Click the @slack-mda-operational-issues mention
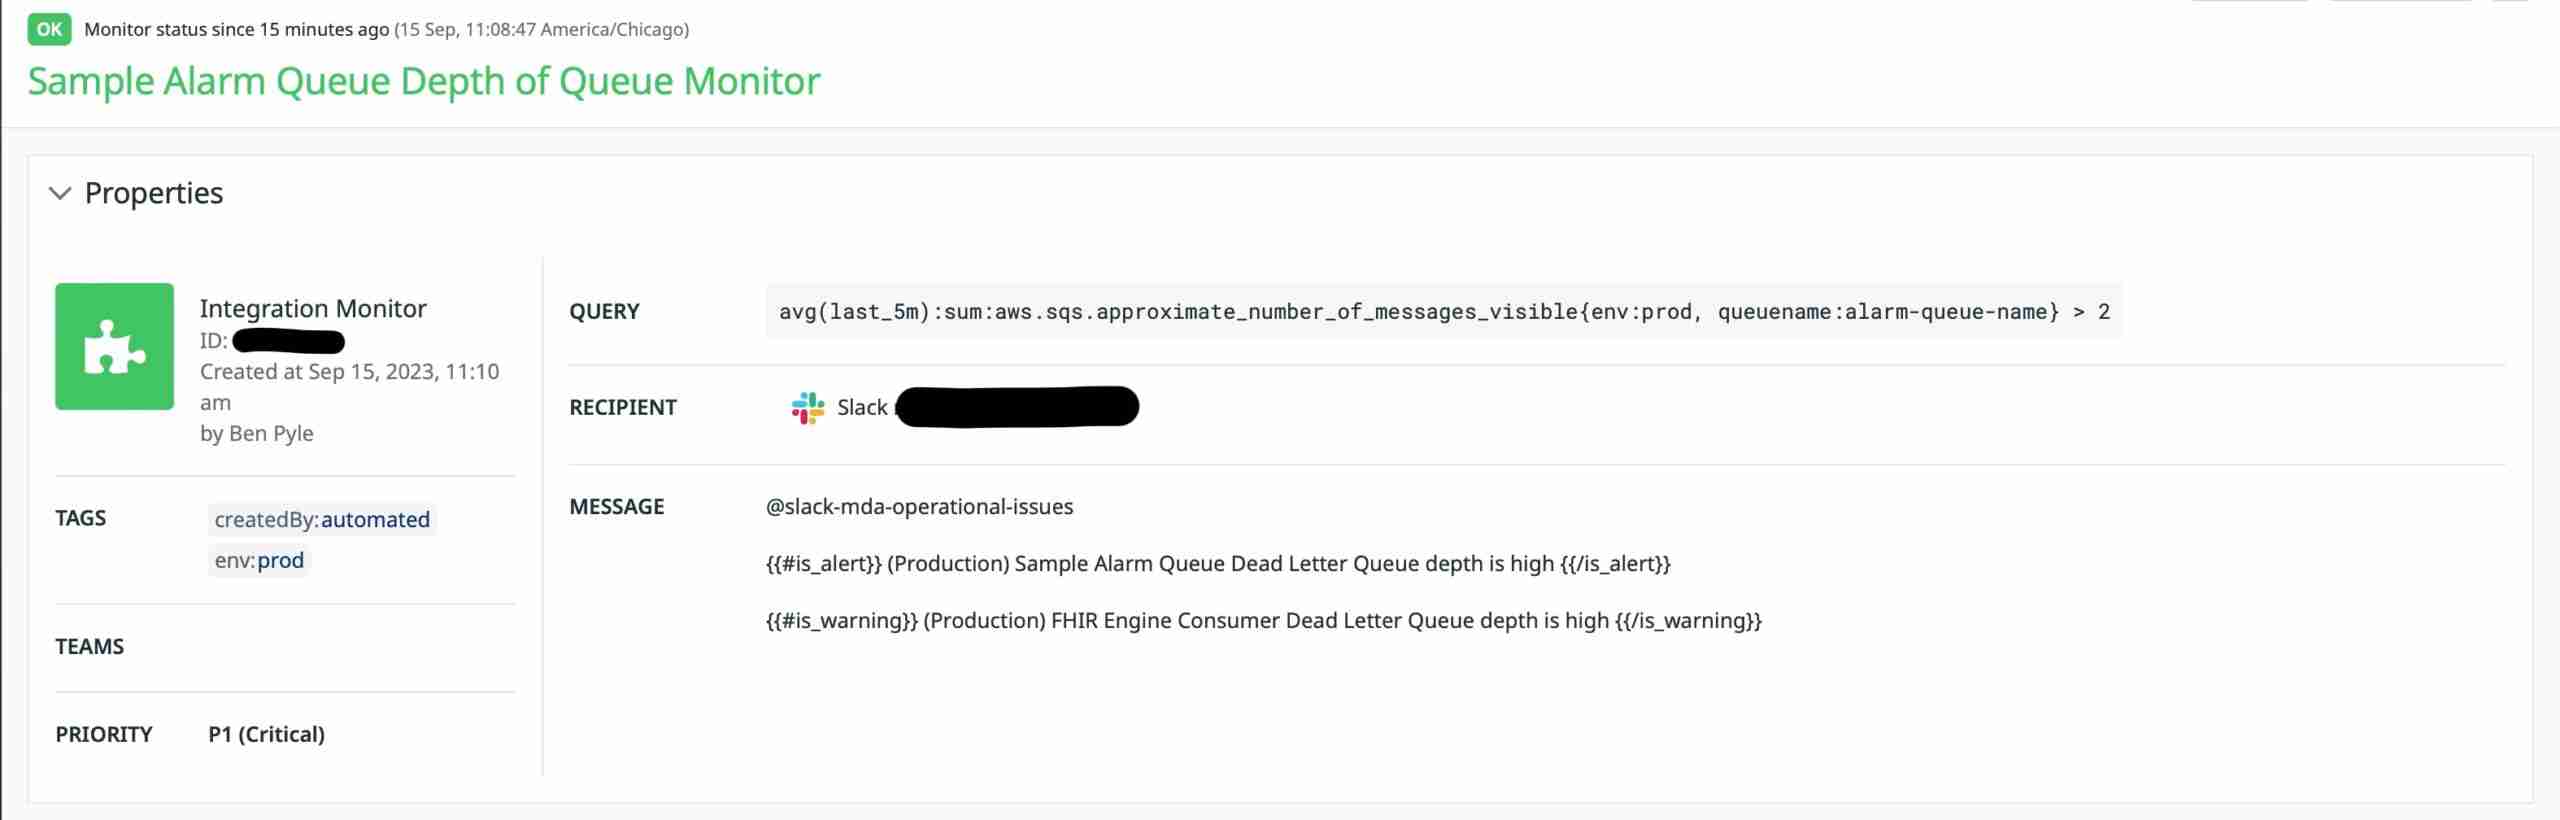This screenshot has width=2560, height=820. (919, 507)
